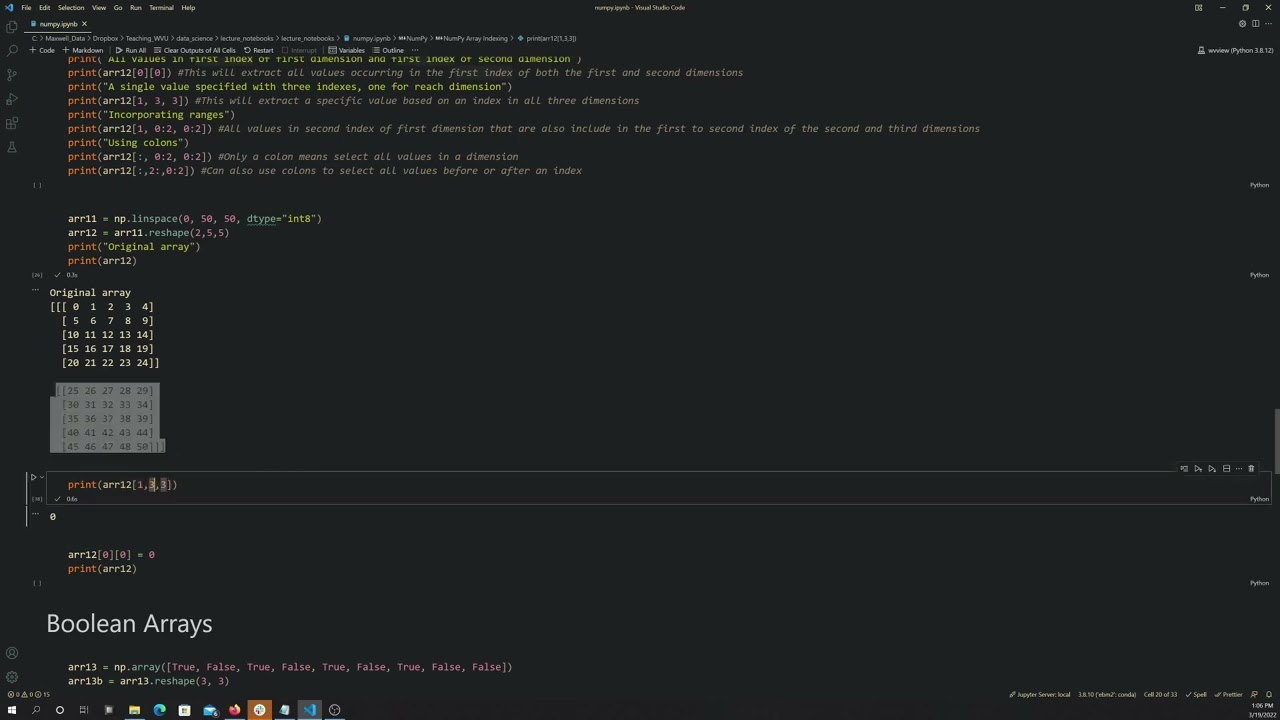This screenshot has width=1280, height=720.
Task: Toggle Spell checker in status bar
Action: click(1197, 694)
